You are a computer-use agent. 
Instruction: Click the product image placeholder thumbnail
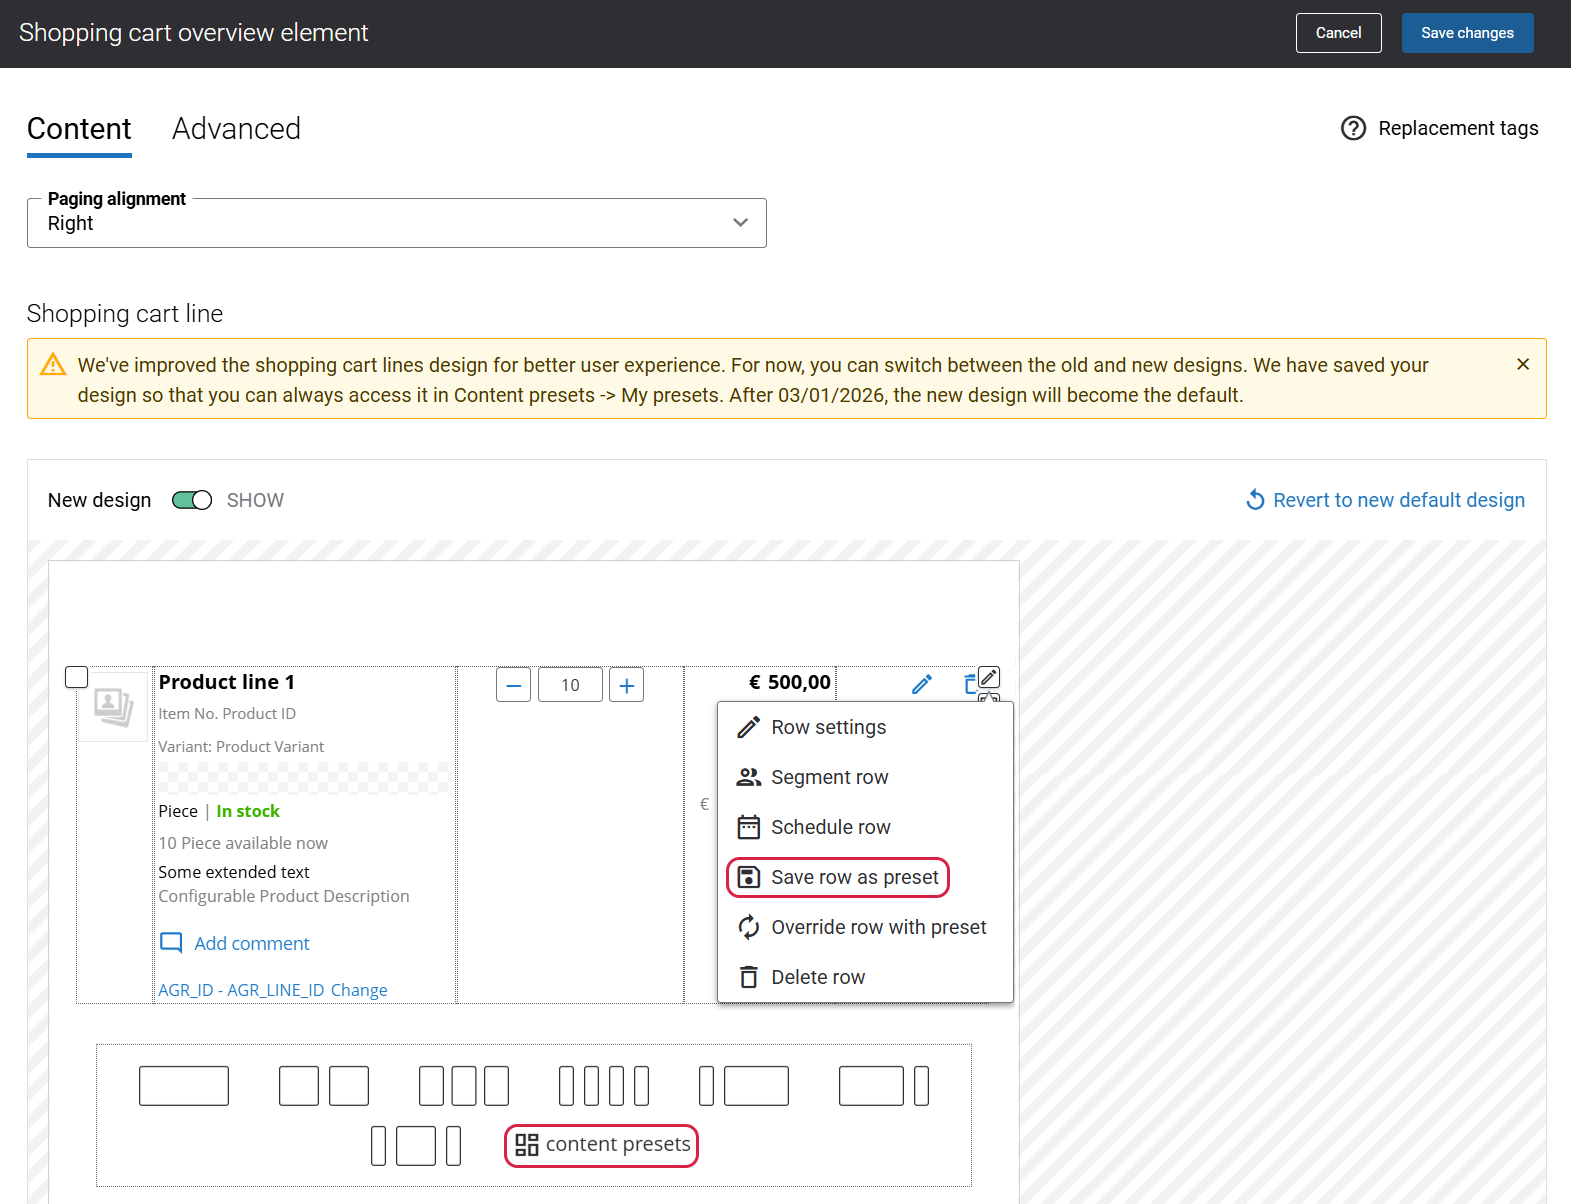pyautogui.click(x=113, y=706)
